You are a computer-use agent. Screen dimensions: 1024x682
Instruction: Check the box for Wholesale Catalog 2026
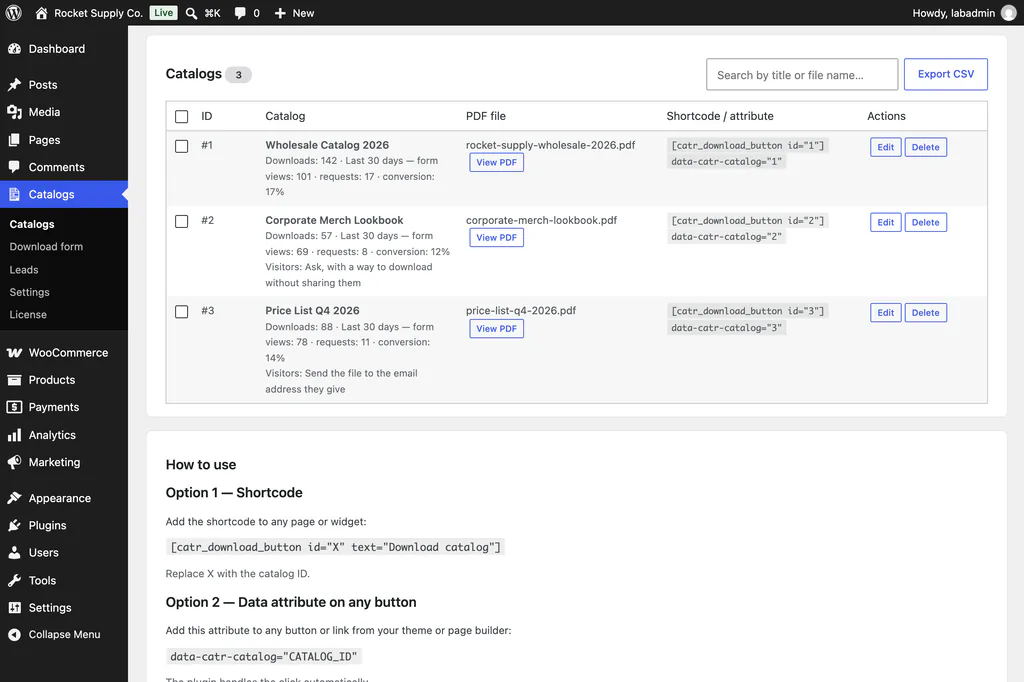[182, 146]
